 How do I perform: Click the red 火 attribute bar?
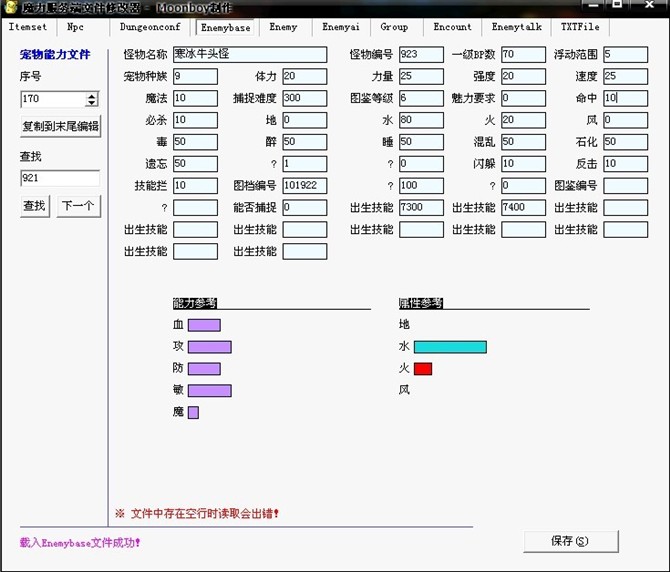point(422,369)
